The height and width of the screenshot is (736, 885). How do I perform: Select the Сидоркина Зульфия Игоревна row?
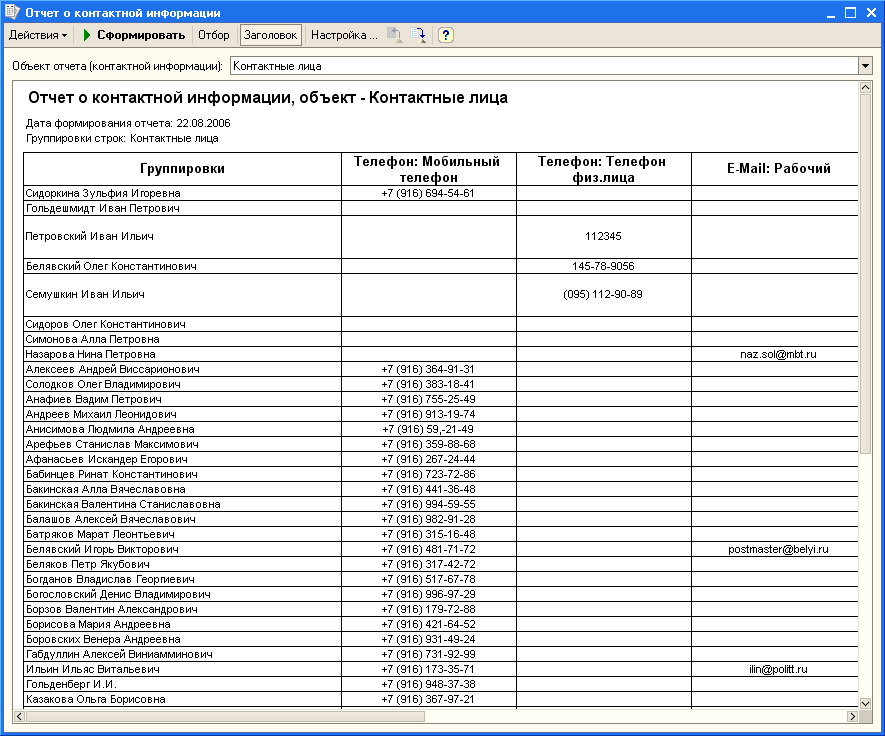click(103, 193)
